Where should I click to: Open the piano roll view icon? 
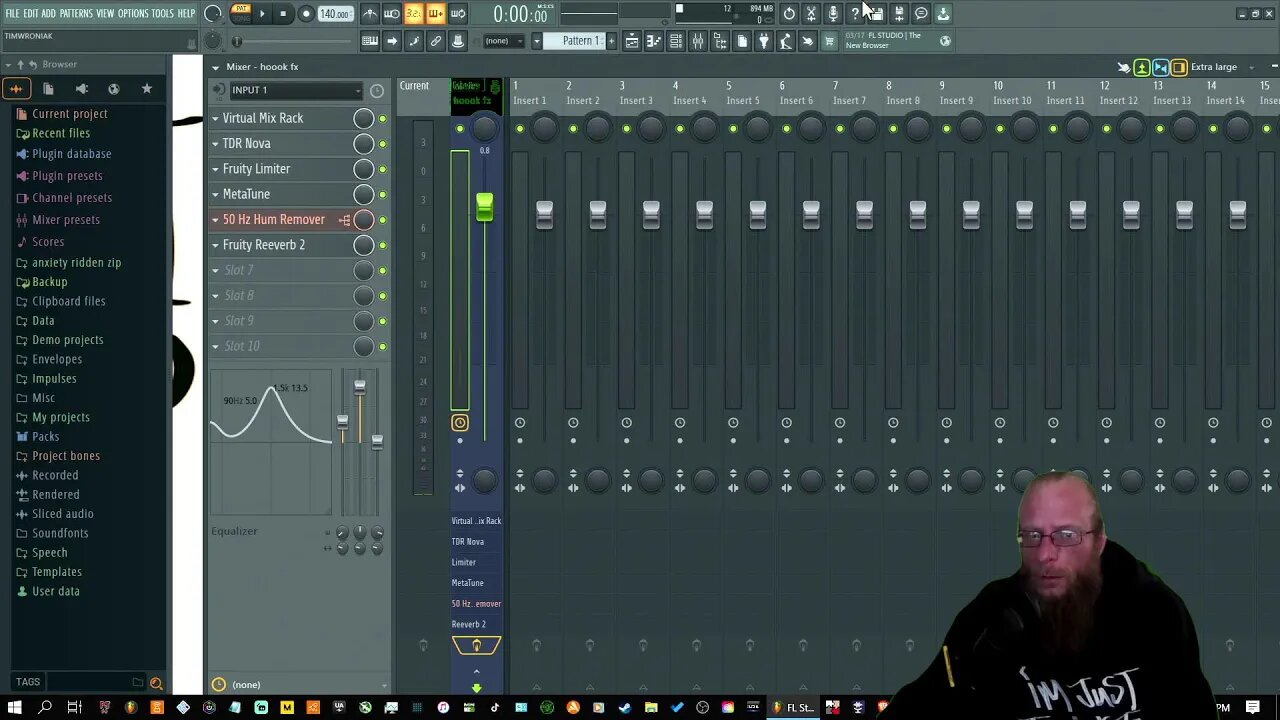pos(654,41)
